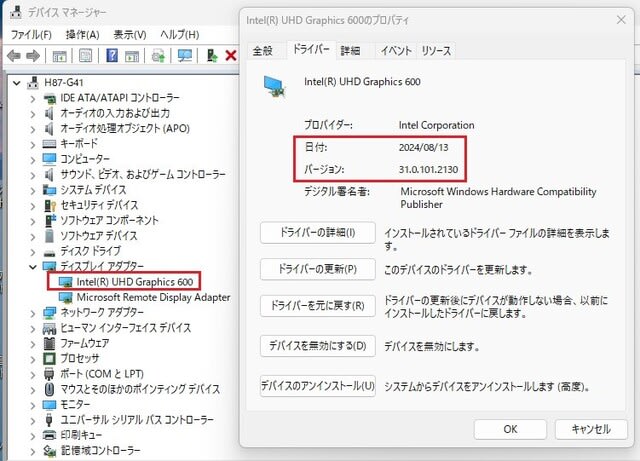Click デバイスのアンインストール(U) button

click(x=318, y=386)
